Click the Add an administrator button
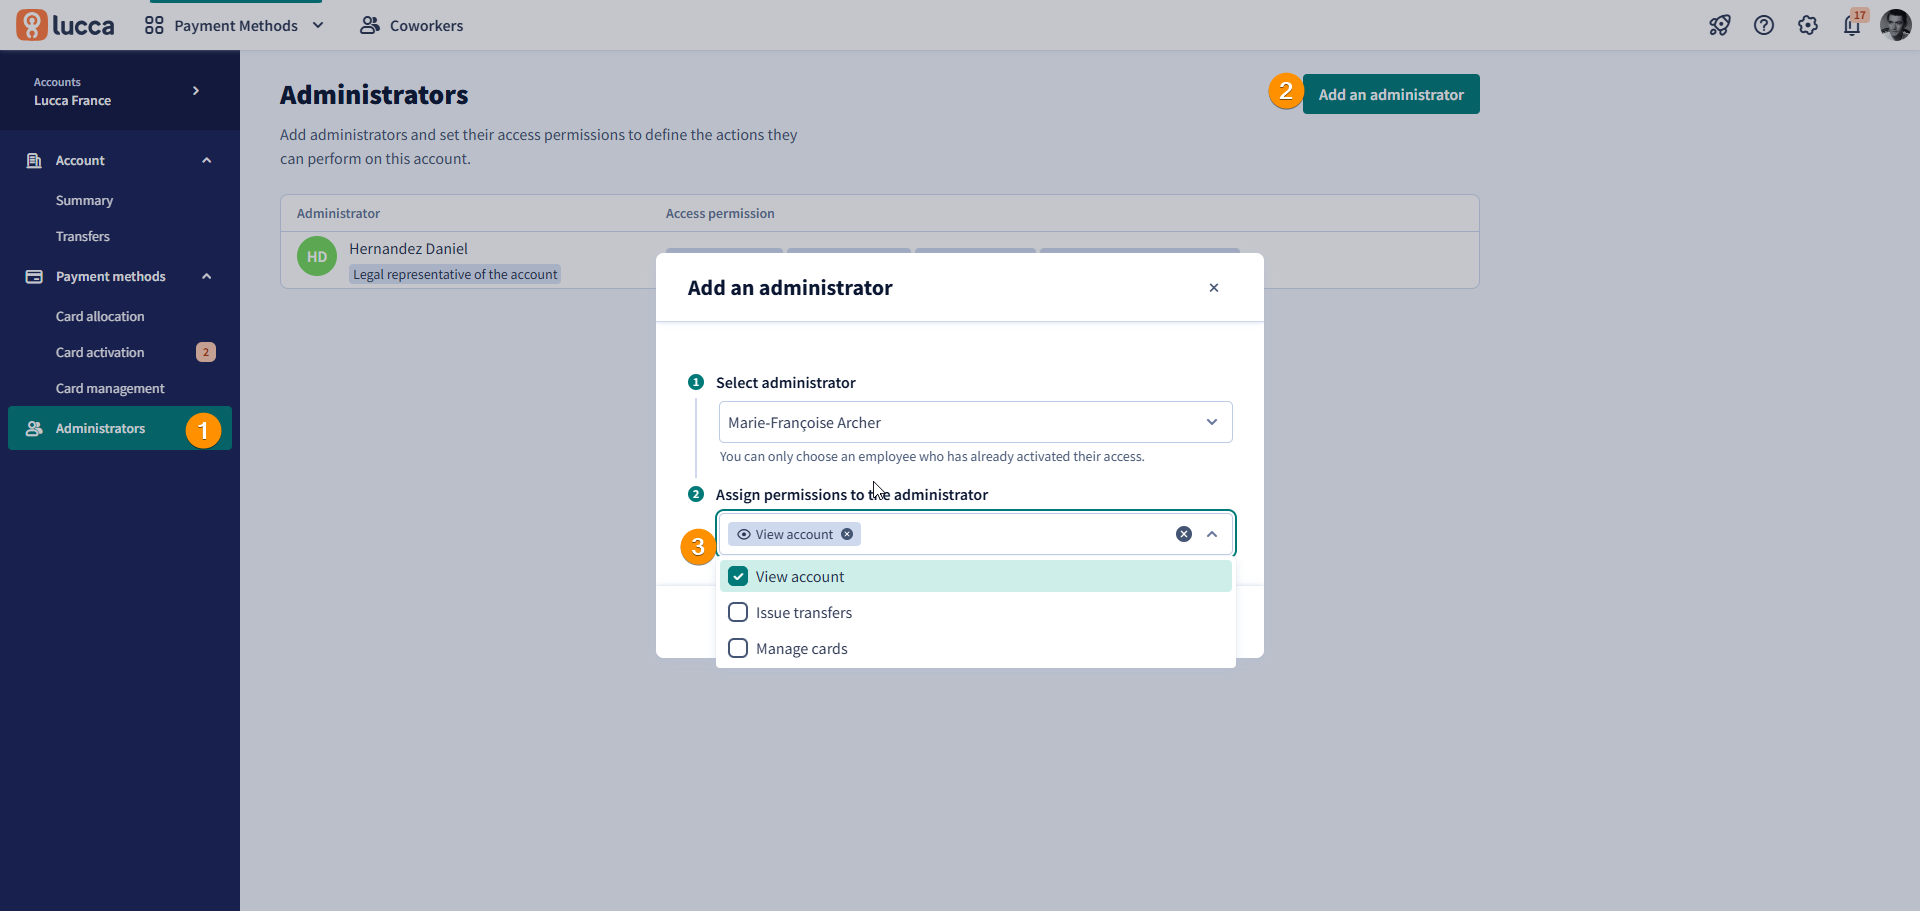1920x911 pixels. 1391,94
